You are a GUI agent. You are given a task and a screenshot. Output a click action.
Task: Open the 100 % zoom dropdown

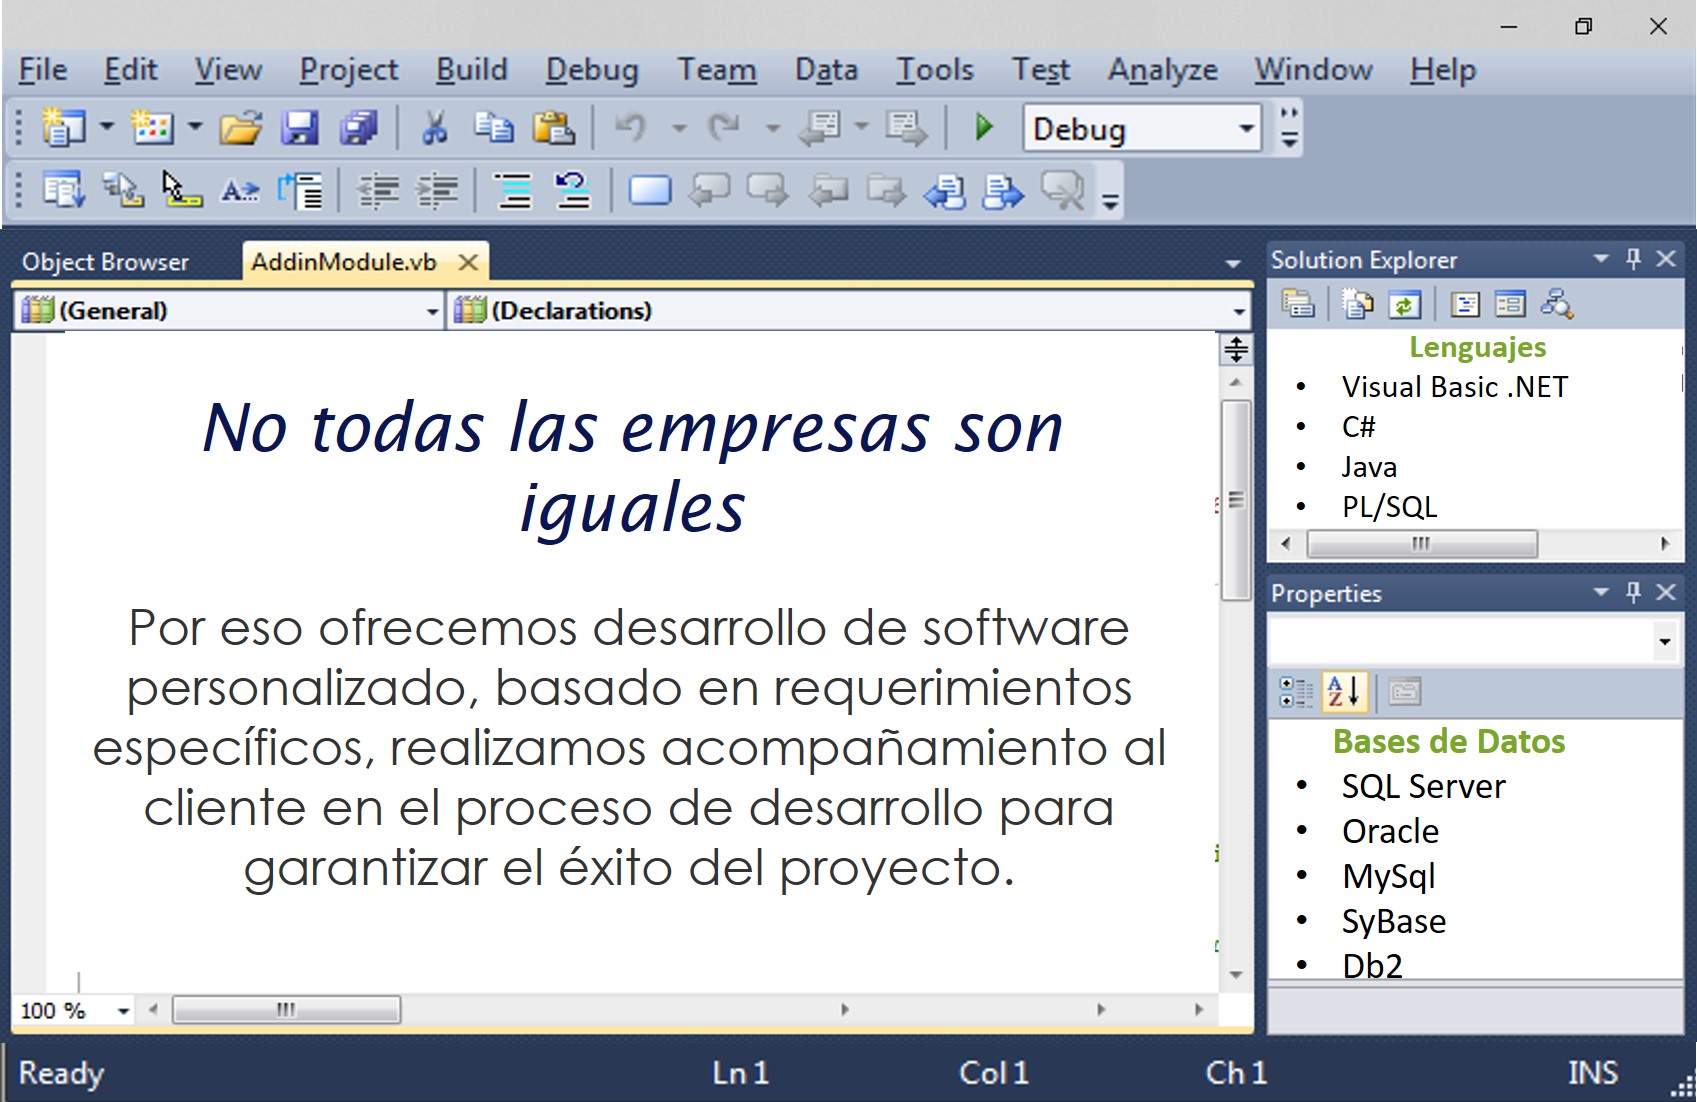(x=123, y=1011)
